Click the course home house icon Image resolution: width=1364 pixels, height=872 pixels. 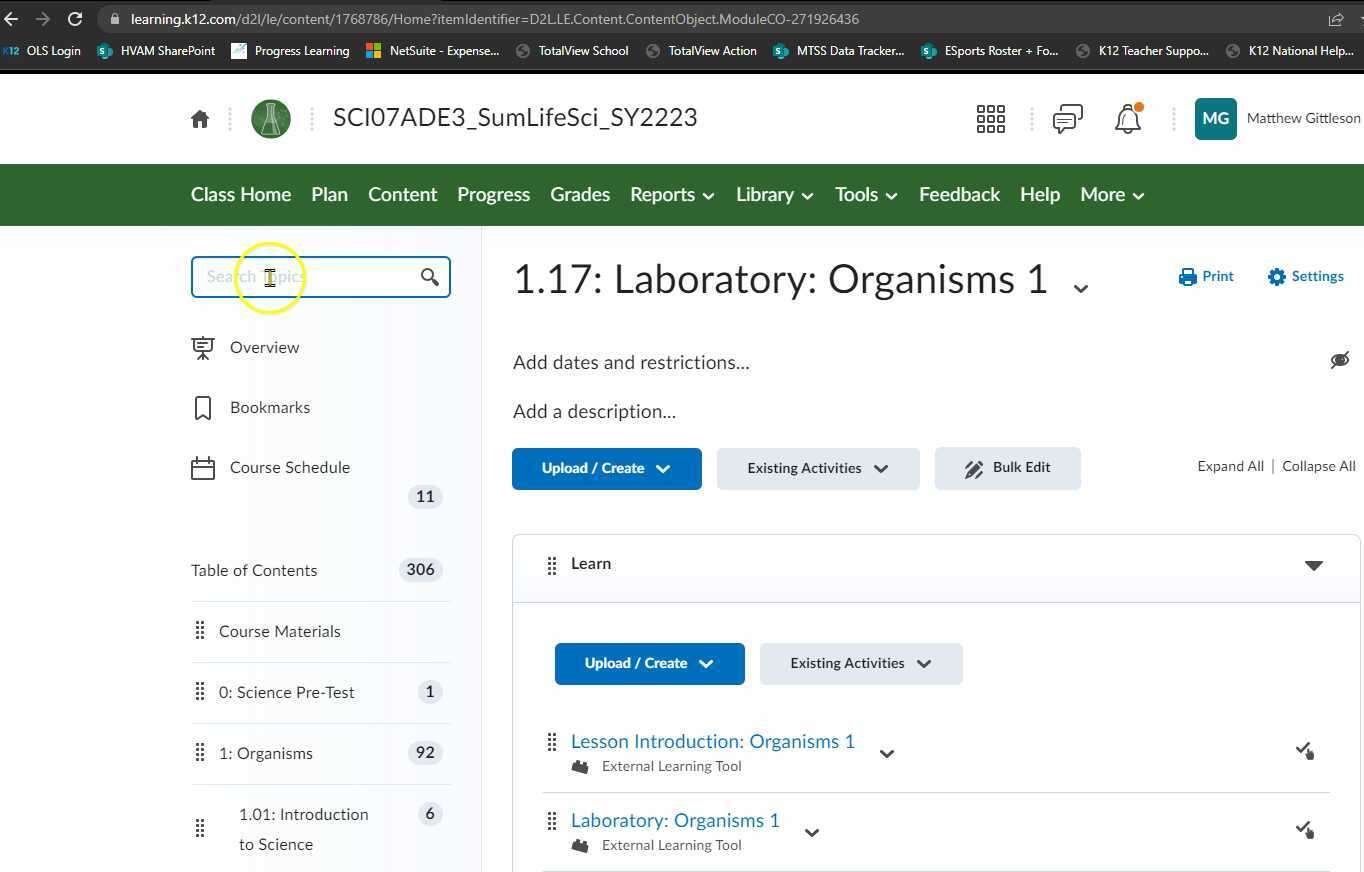click(199, 118)
